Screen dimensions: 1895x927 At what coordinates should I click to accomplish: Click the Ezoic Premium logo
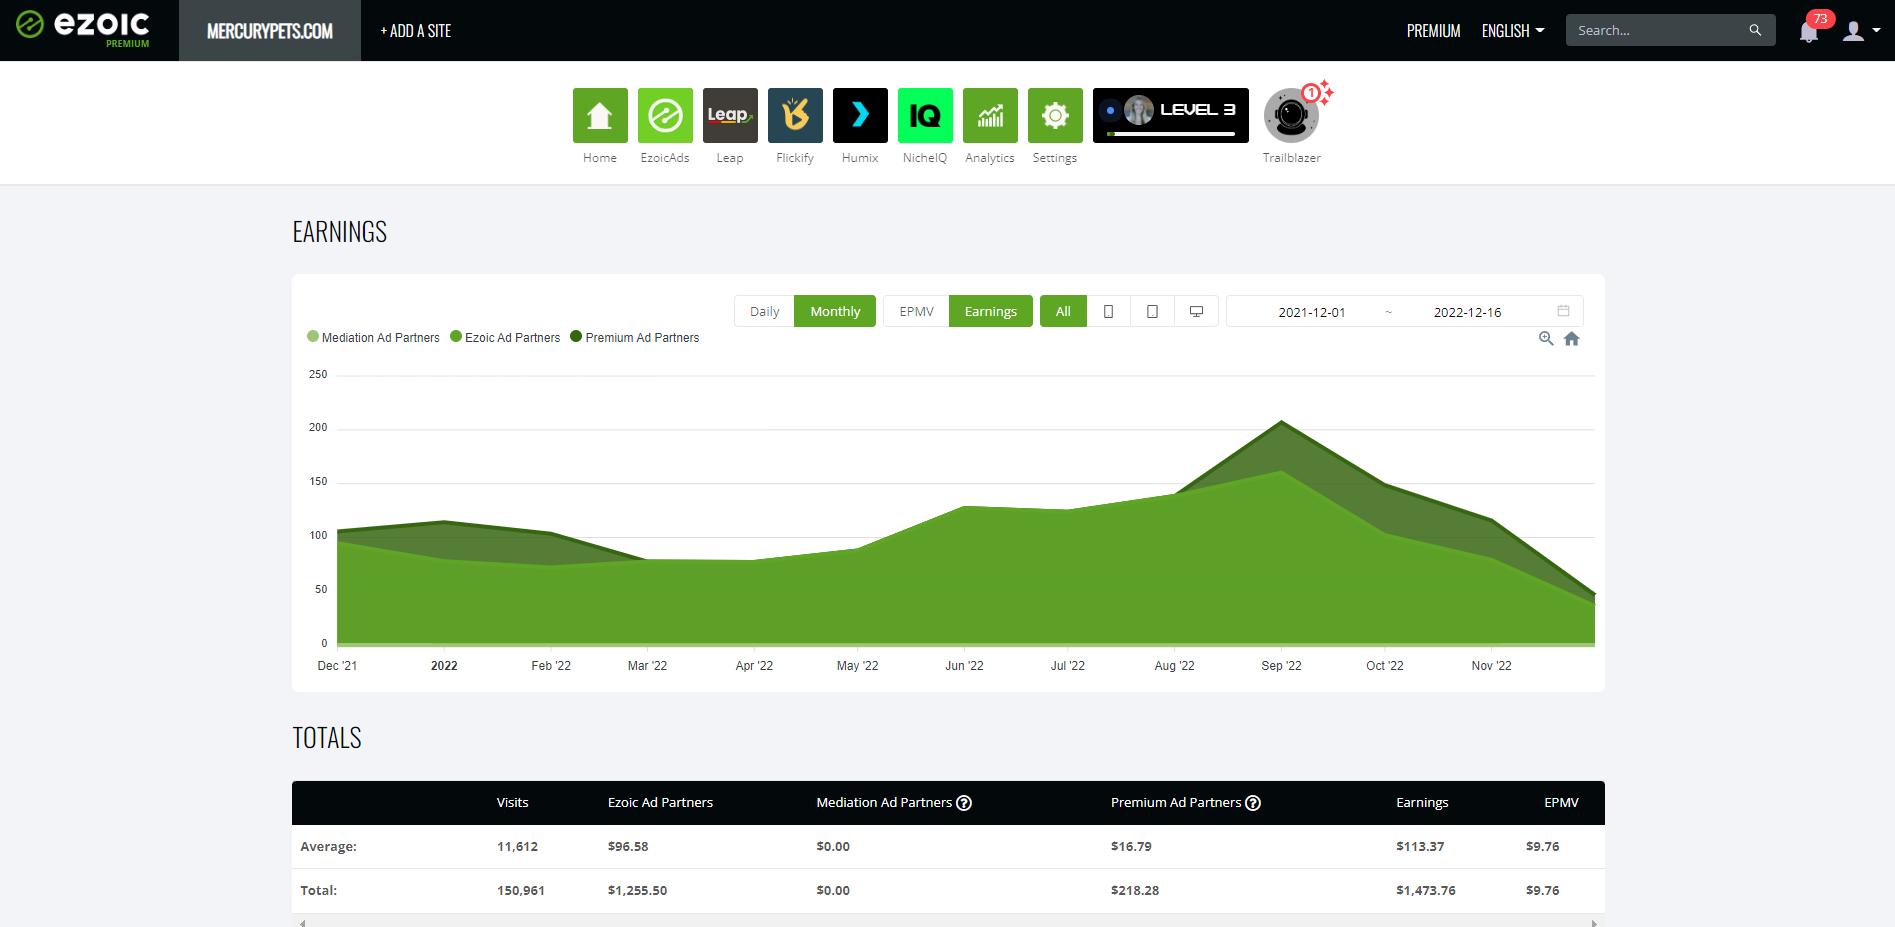(x=83, y=28)
